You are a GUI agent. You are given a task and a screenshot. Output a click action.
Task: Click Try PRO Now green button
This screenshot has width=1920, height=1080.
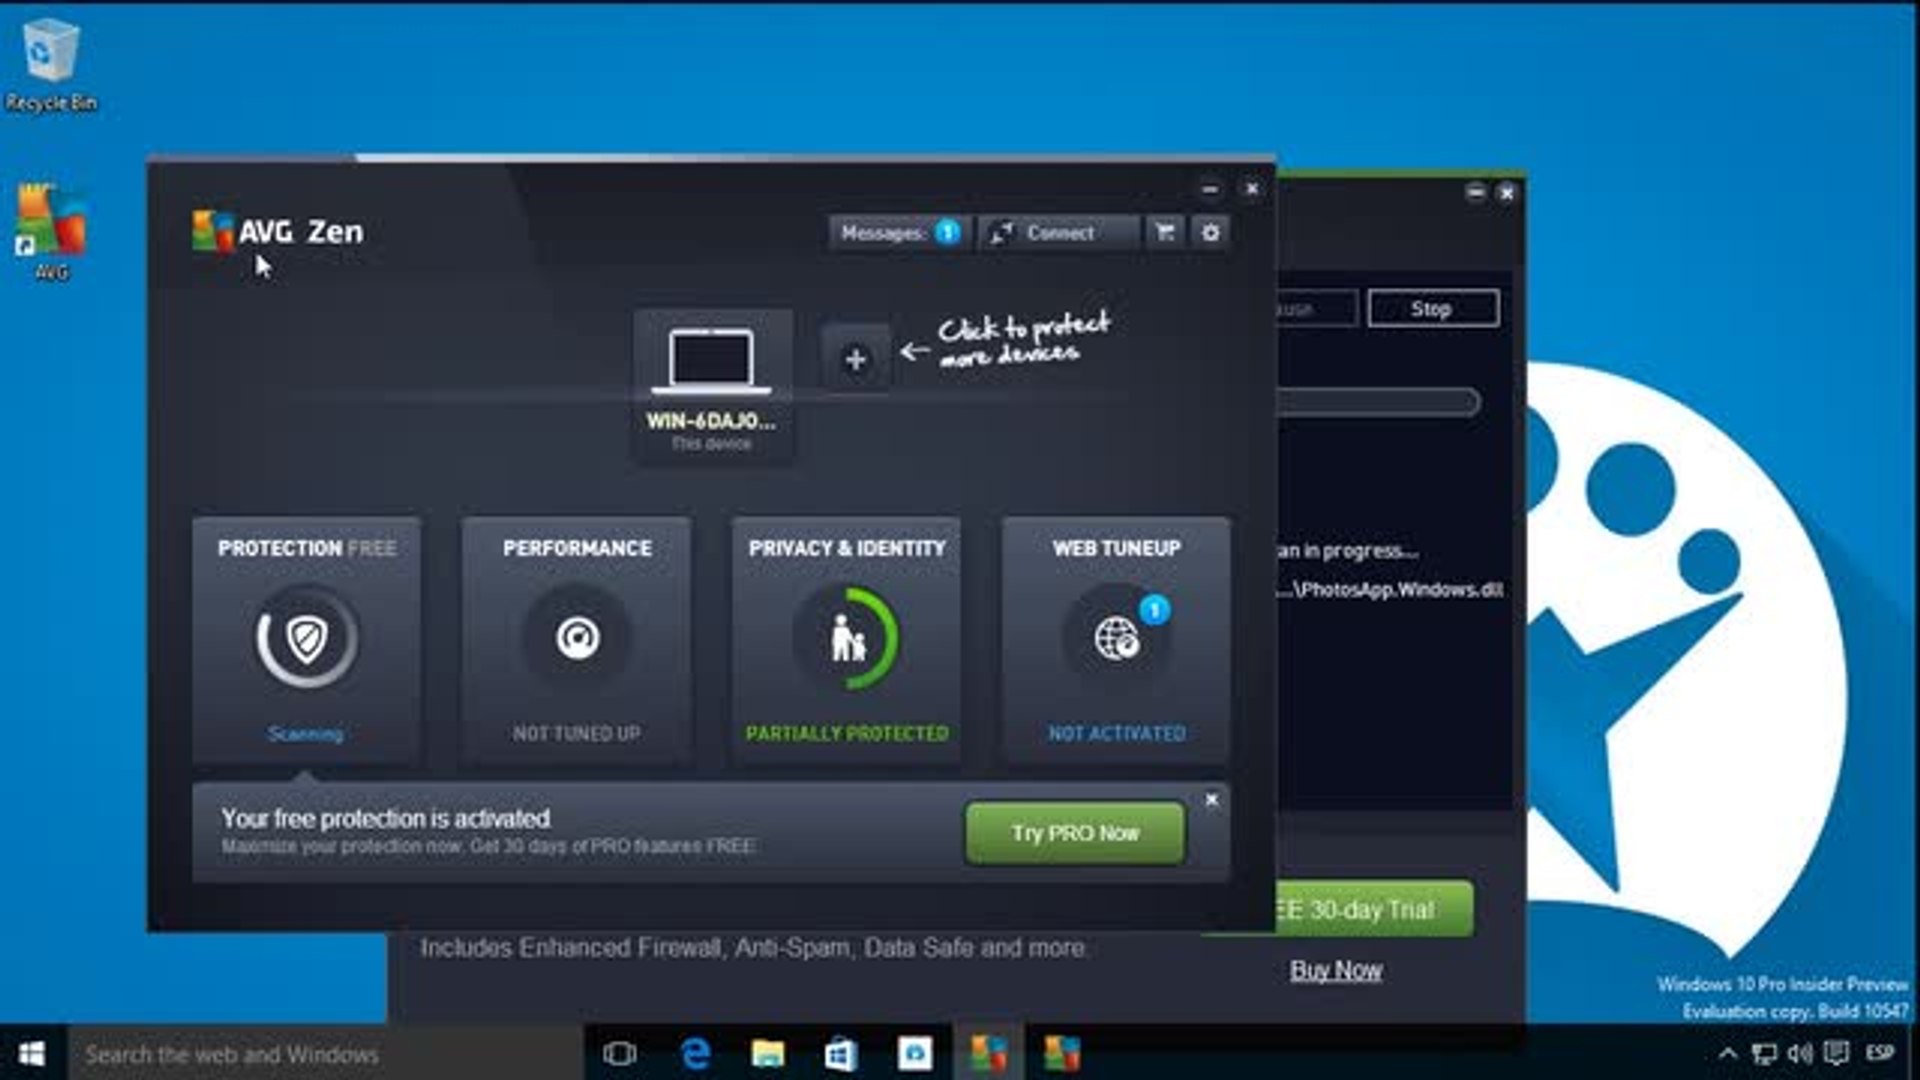point(1075,833)
